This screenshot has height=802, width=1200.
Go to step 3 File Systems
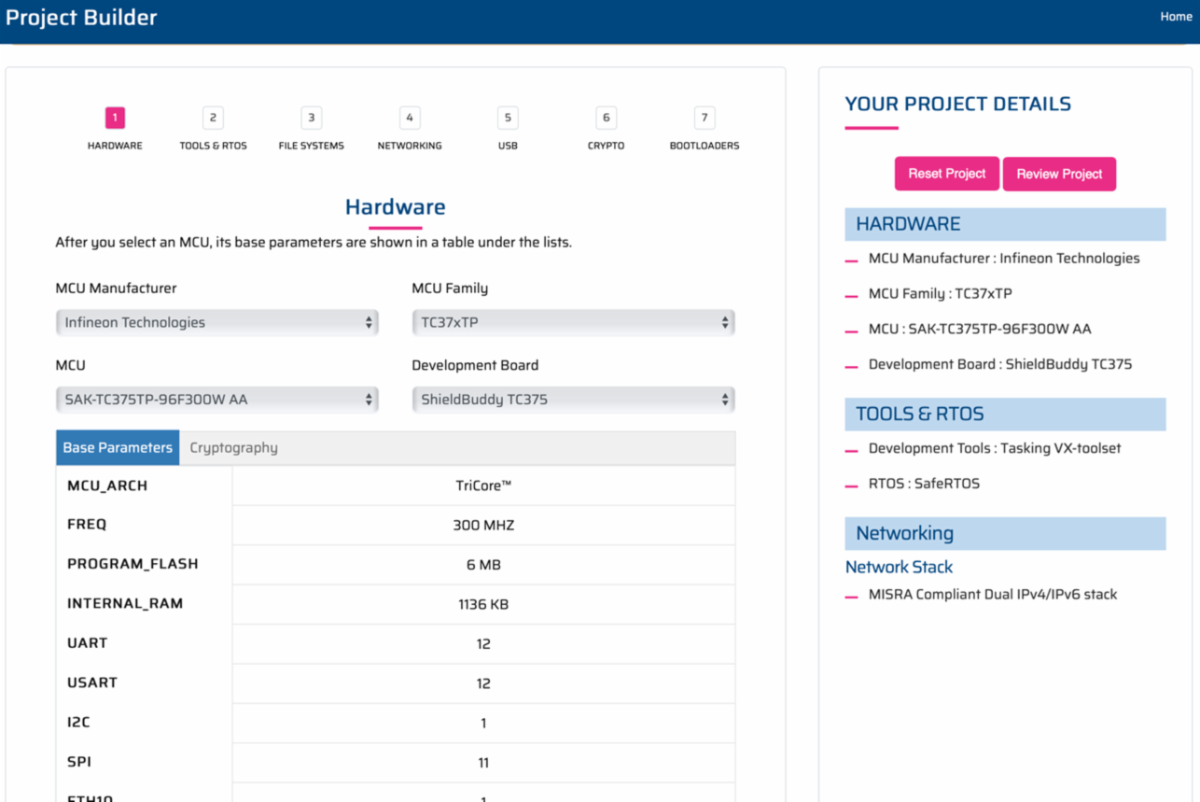tap(311, 118)
